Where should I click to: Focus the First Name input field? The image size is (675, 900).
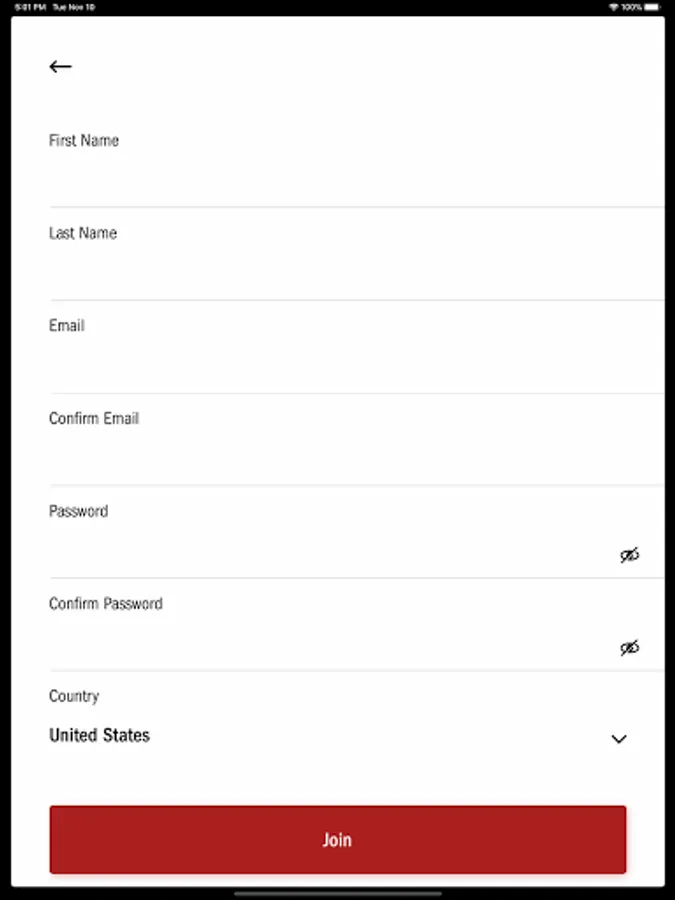[x=340, y=180]
